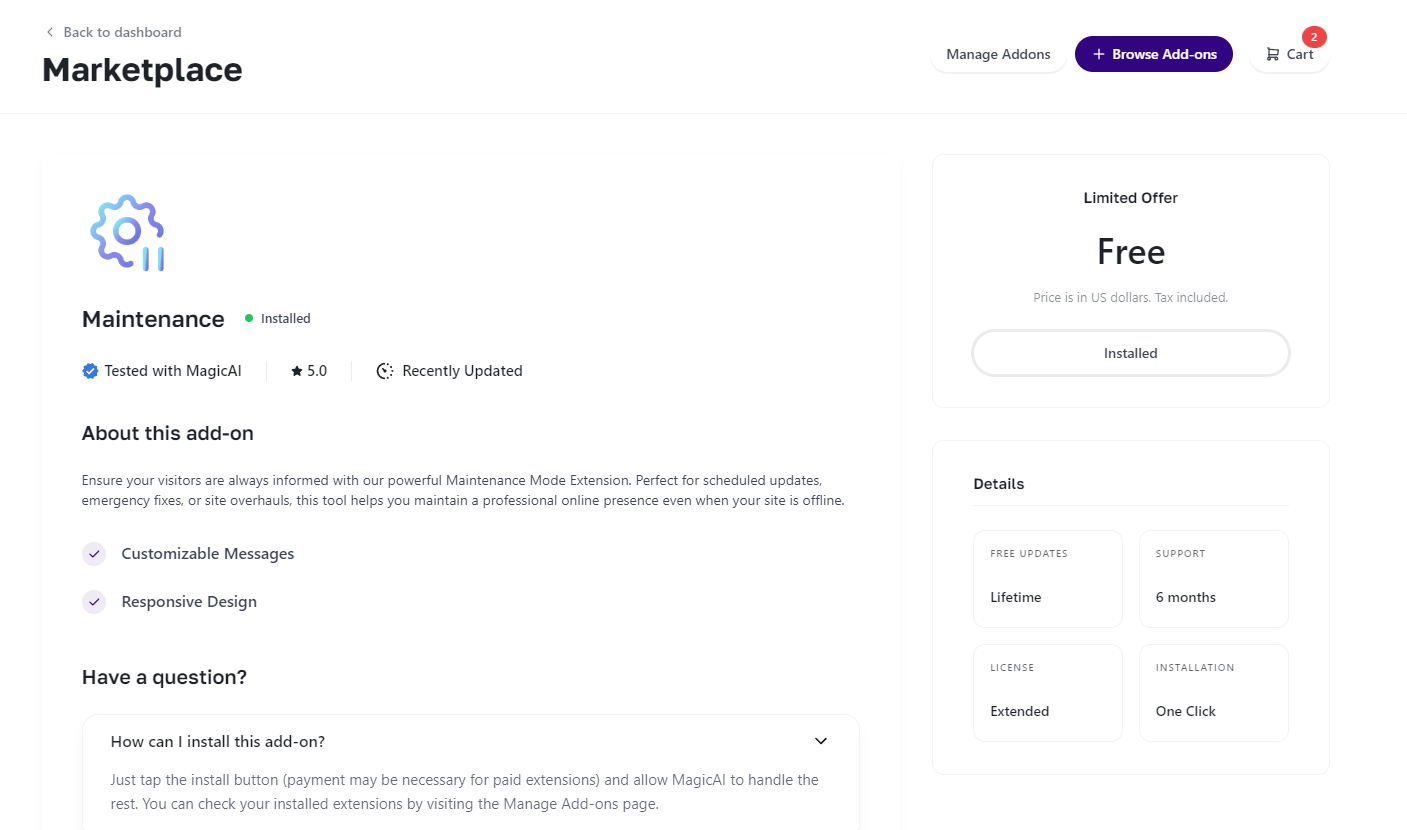Click the star rating icon

click(x=297, y=371)
